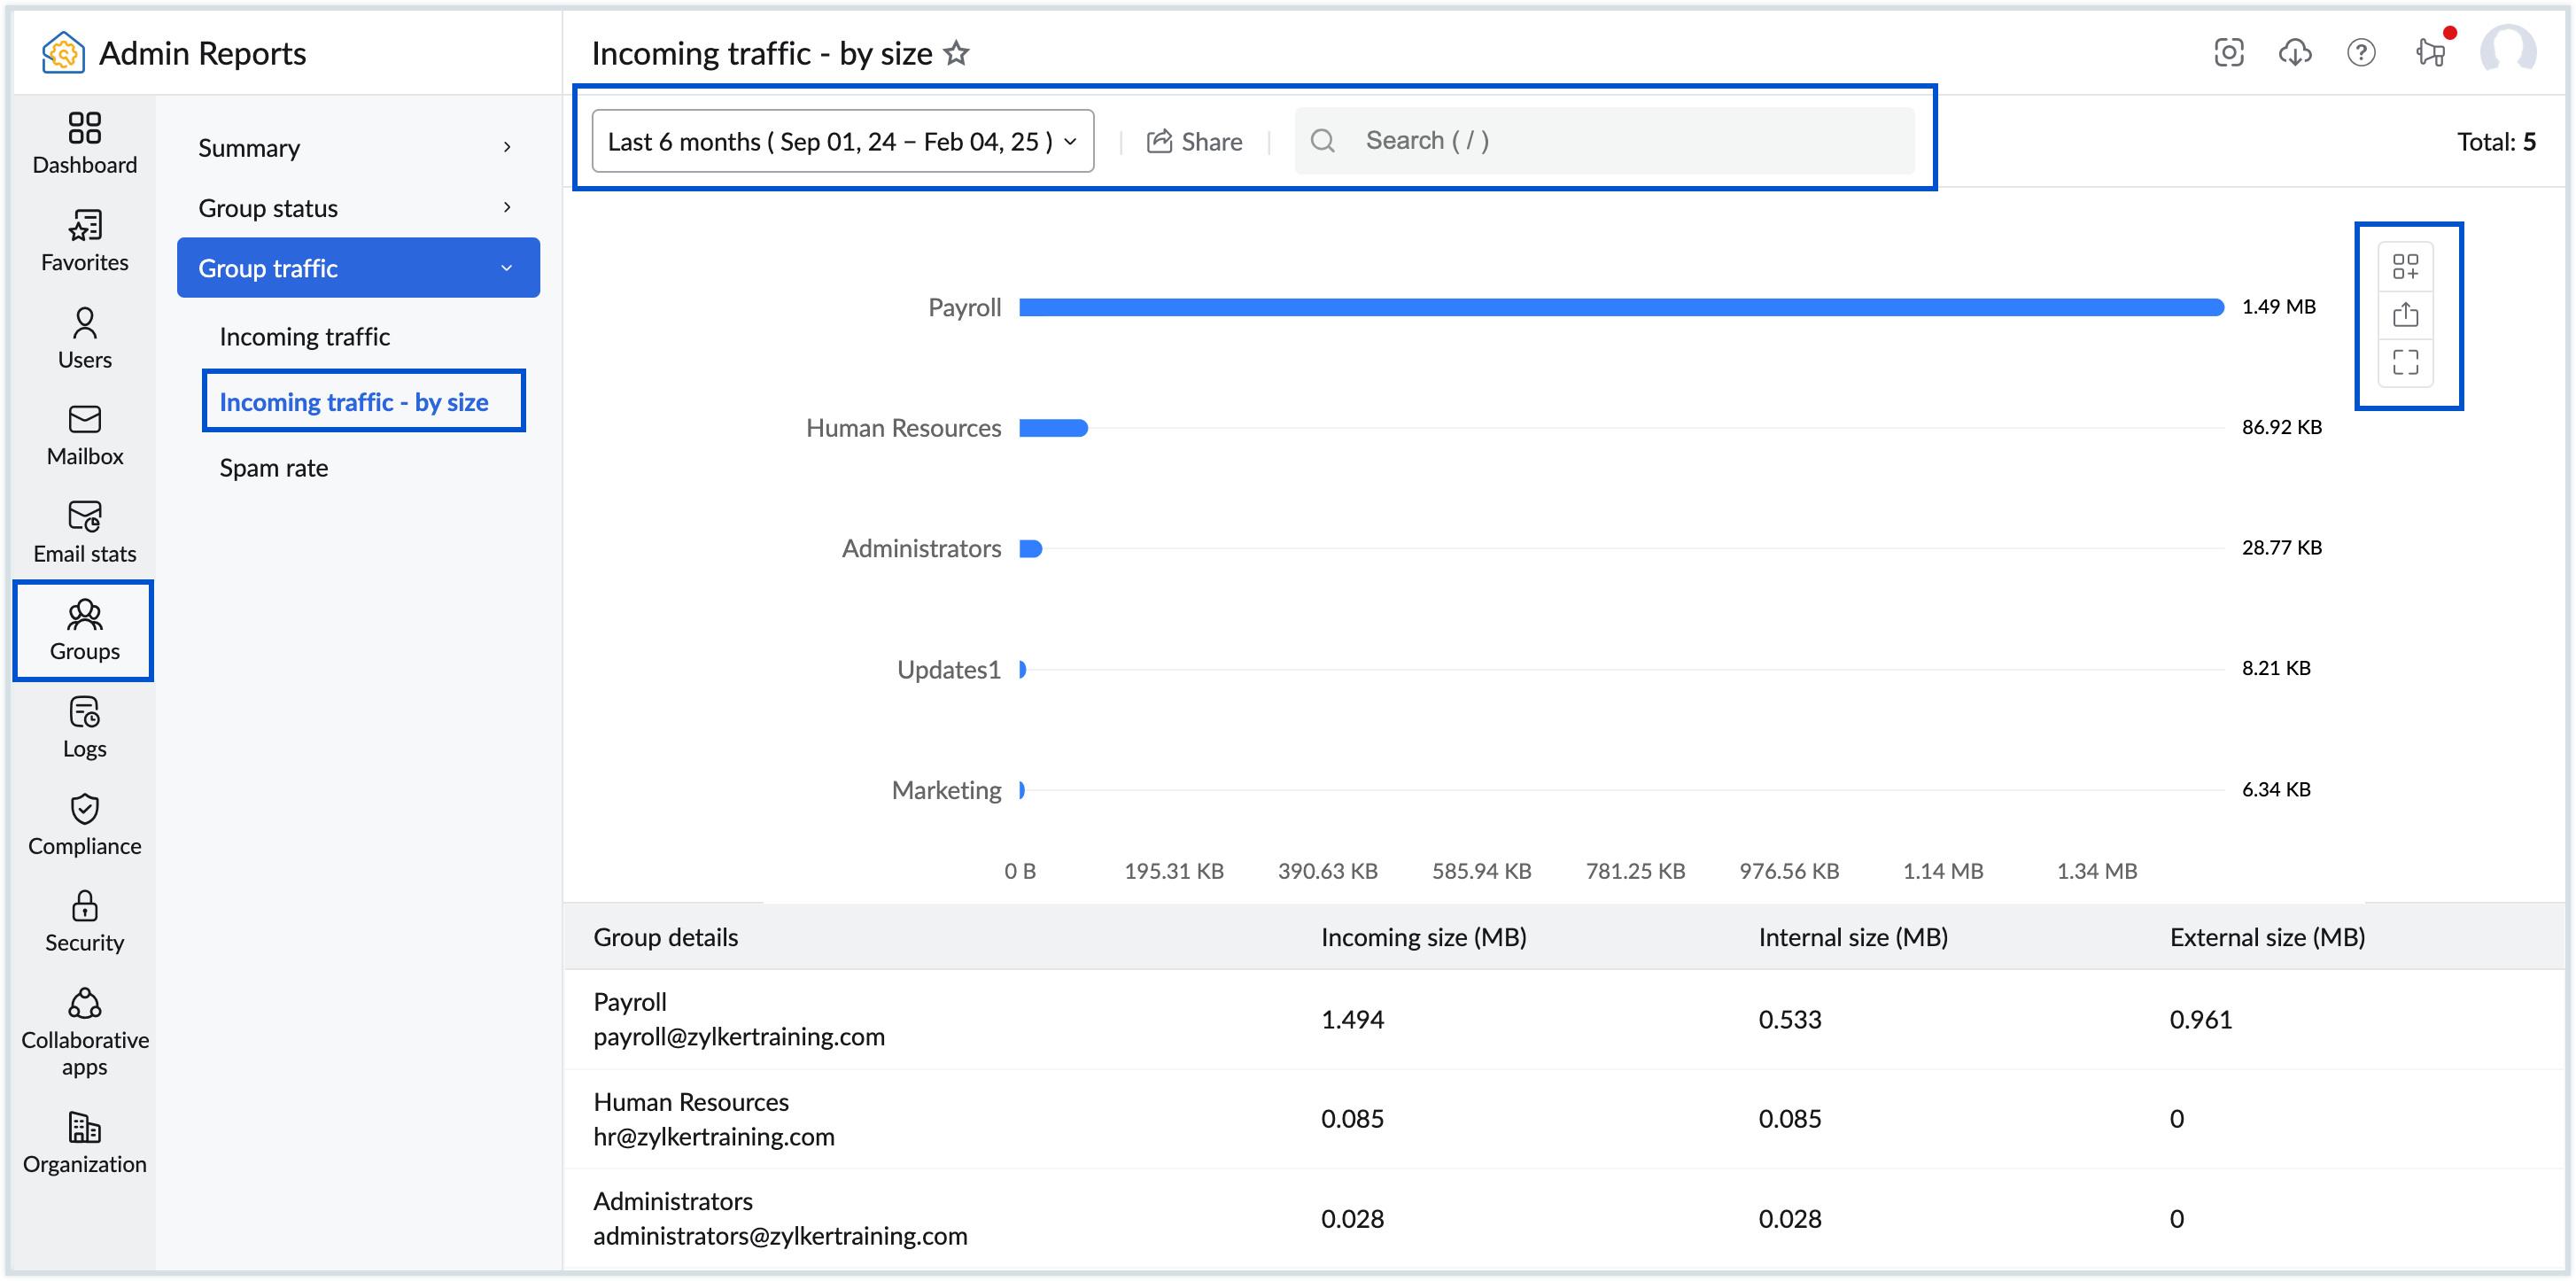Click the Share button
The width and height of the screenshot is (2576, 1281).
[1194, 140]
